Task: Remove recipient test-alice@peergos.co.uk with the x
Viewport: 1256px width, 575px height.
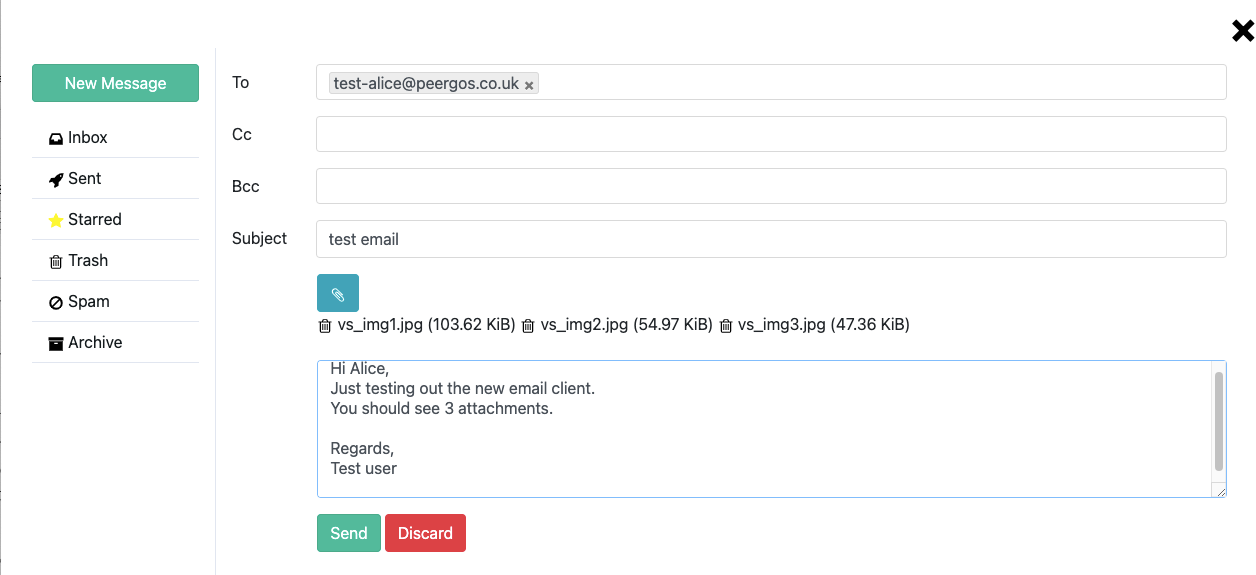Action: (529, 85)
